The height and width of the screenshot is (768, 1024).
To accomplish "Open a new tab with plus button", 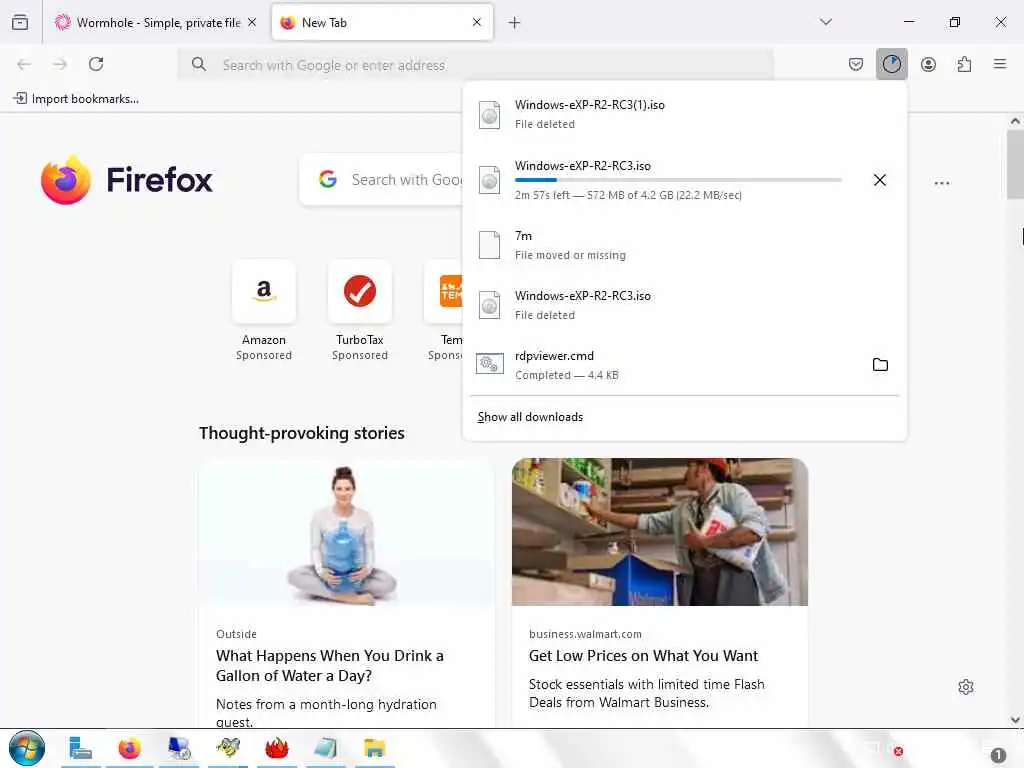I will [515, 23].
